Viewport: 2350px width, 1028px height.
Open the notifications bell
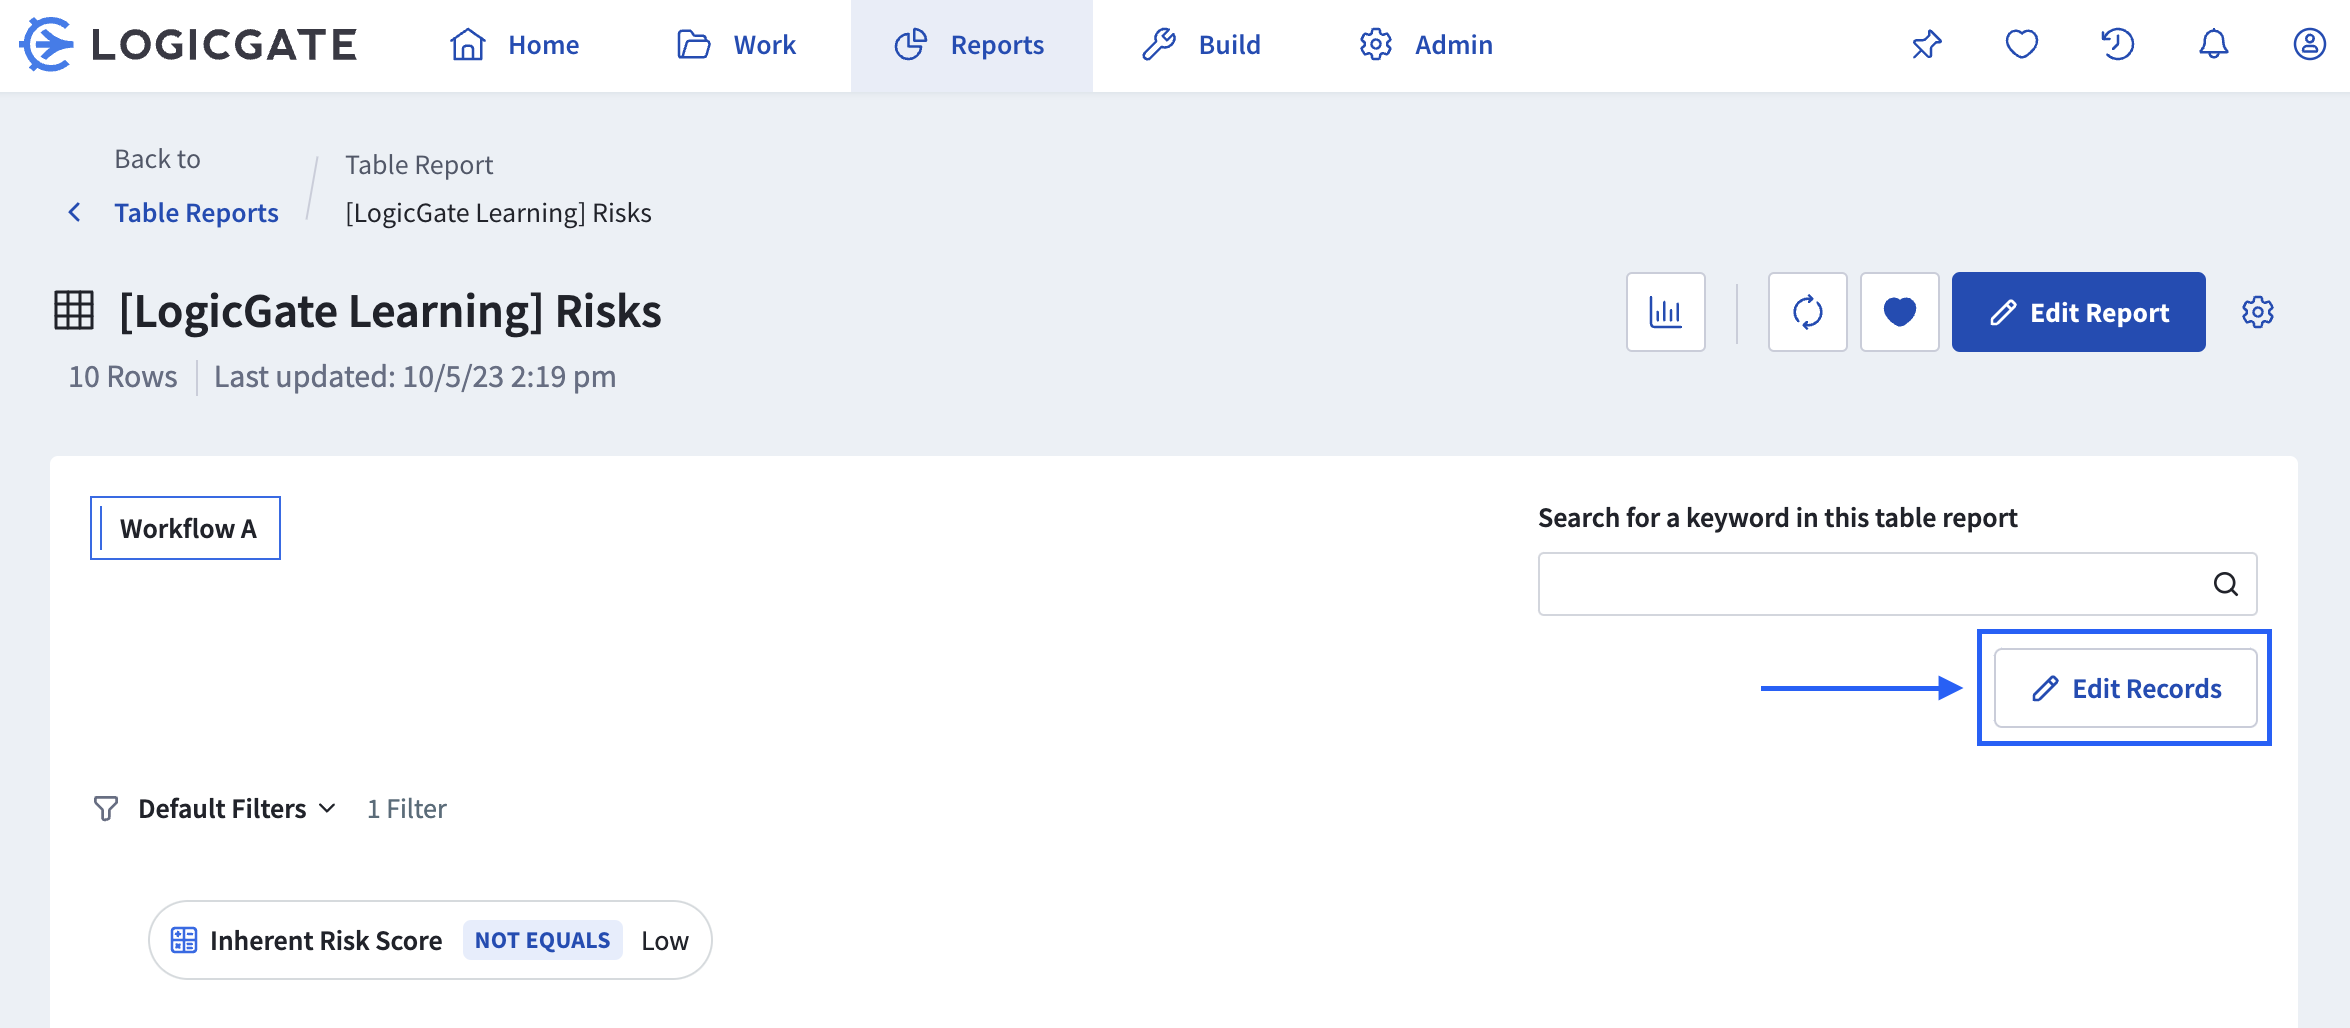(x=2213, y=44)
